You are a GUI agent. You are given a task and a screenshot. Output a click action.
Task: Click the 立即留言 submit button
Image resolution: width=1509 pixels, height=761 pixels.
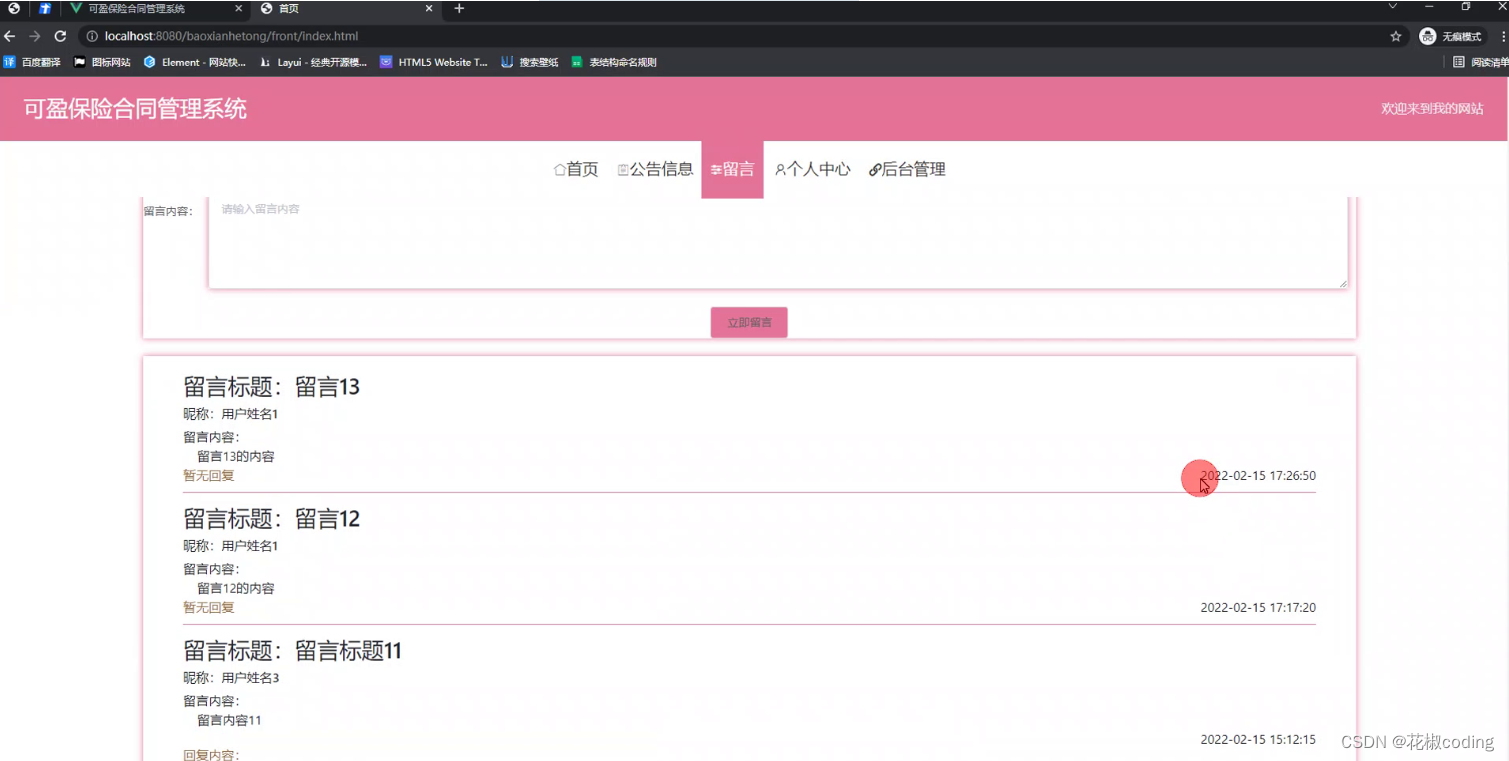[x=748, y=322]
